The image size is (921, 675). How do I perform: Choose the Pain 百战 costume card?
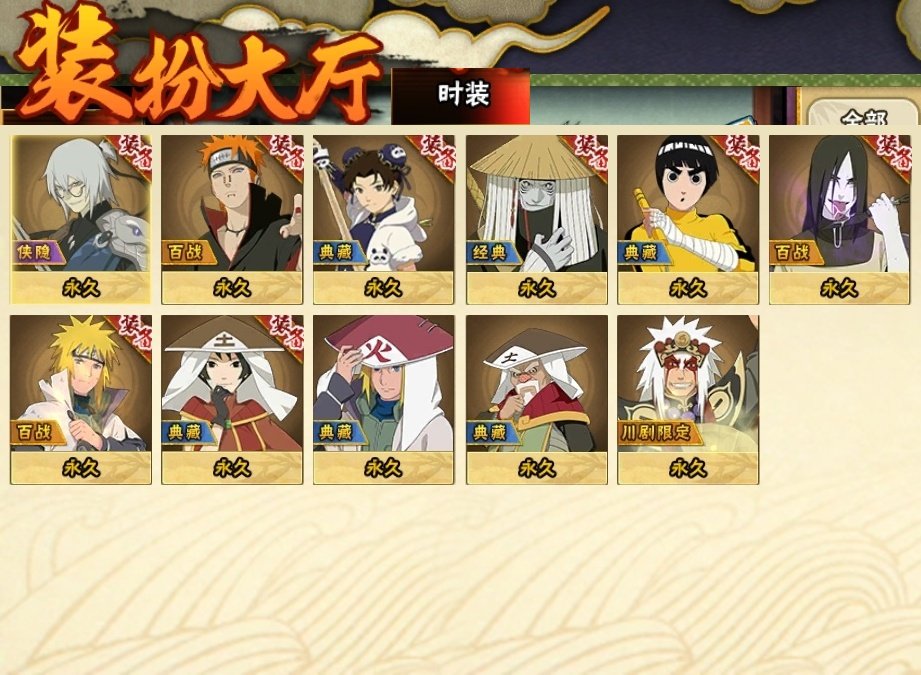coord(233,219)
